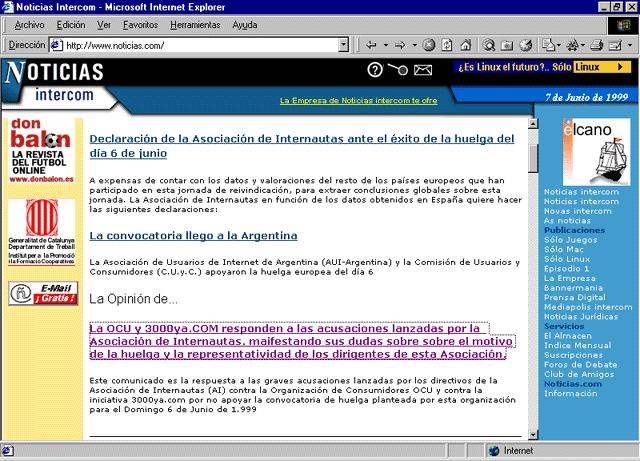640x461 pixels.
Task: Open Indice Mensual sidebar link
Action: tap(578, 345)
